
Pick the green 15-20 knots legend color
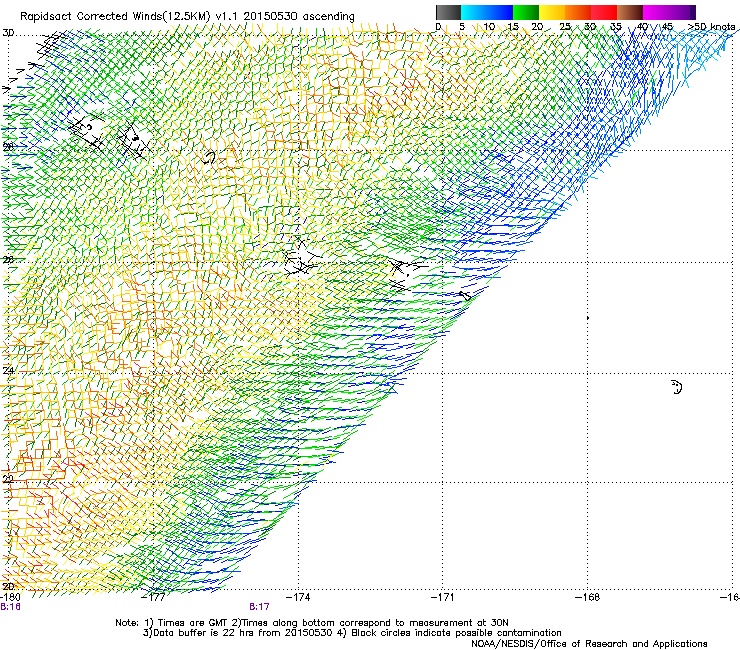pos(526,12)
